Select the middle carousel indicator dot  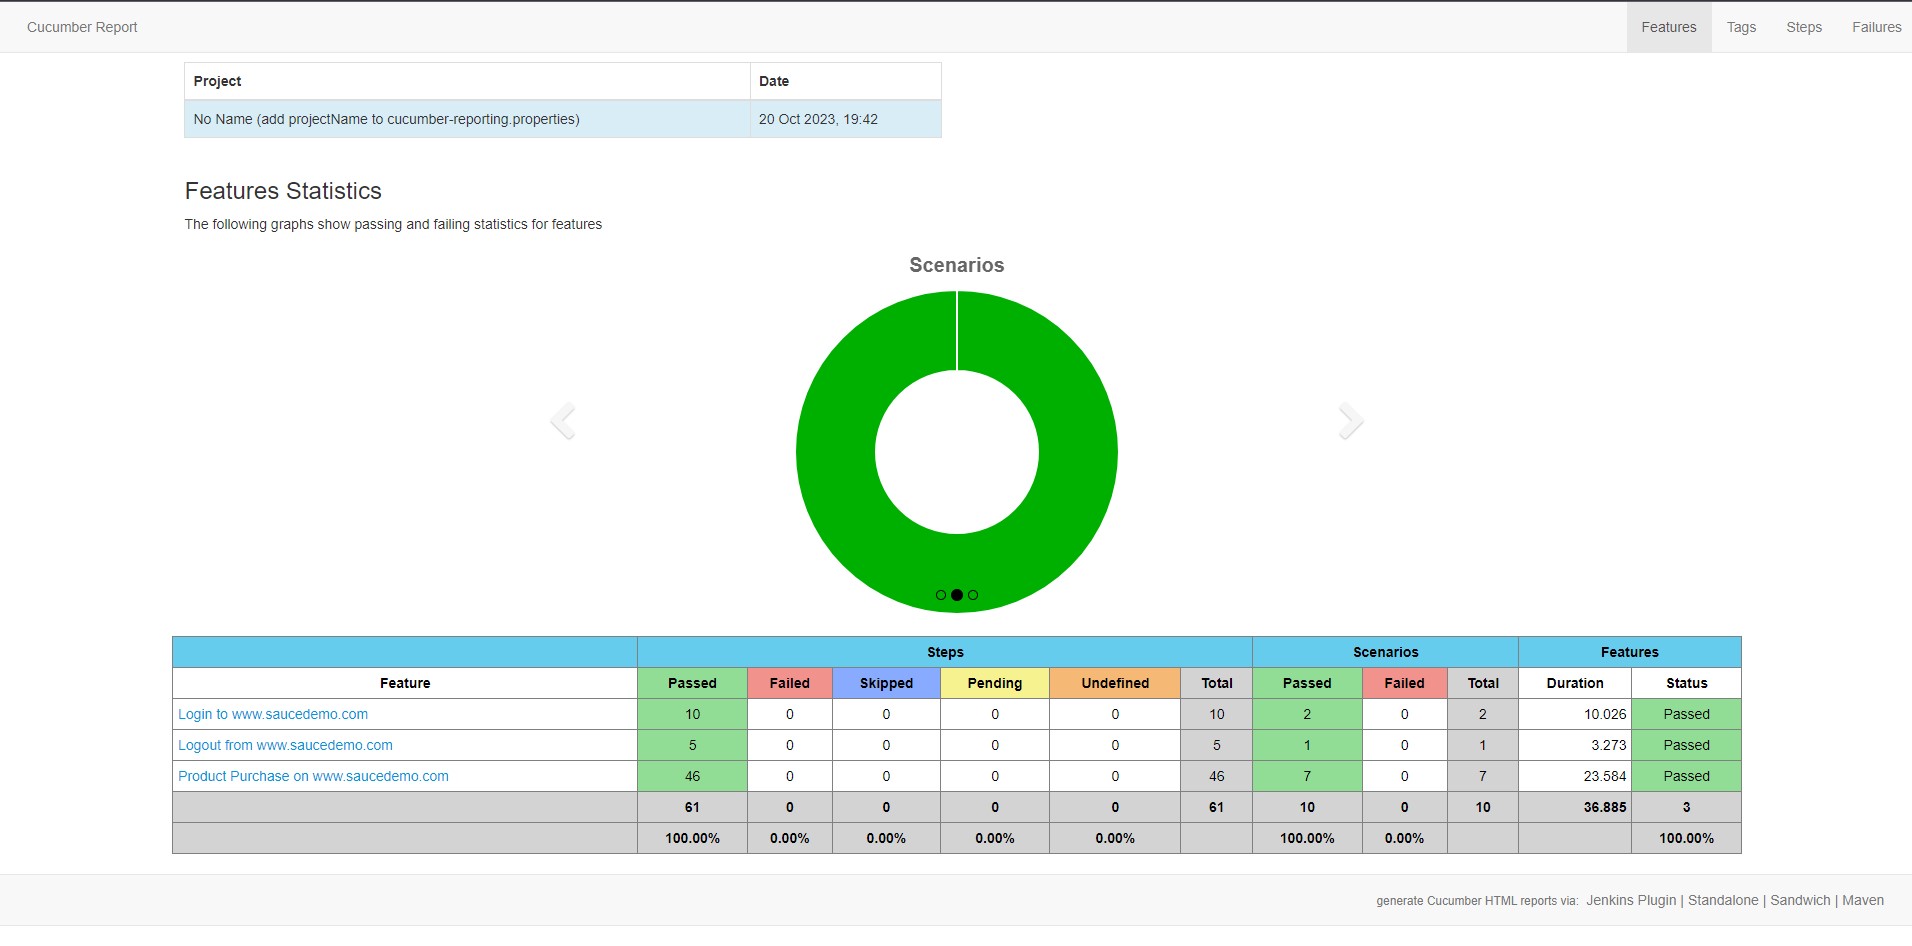pos(957,594)
